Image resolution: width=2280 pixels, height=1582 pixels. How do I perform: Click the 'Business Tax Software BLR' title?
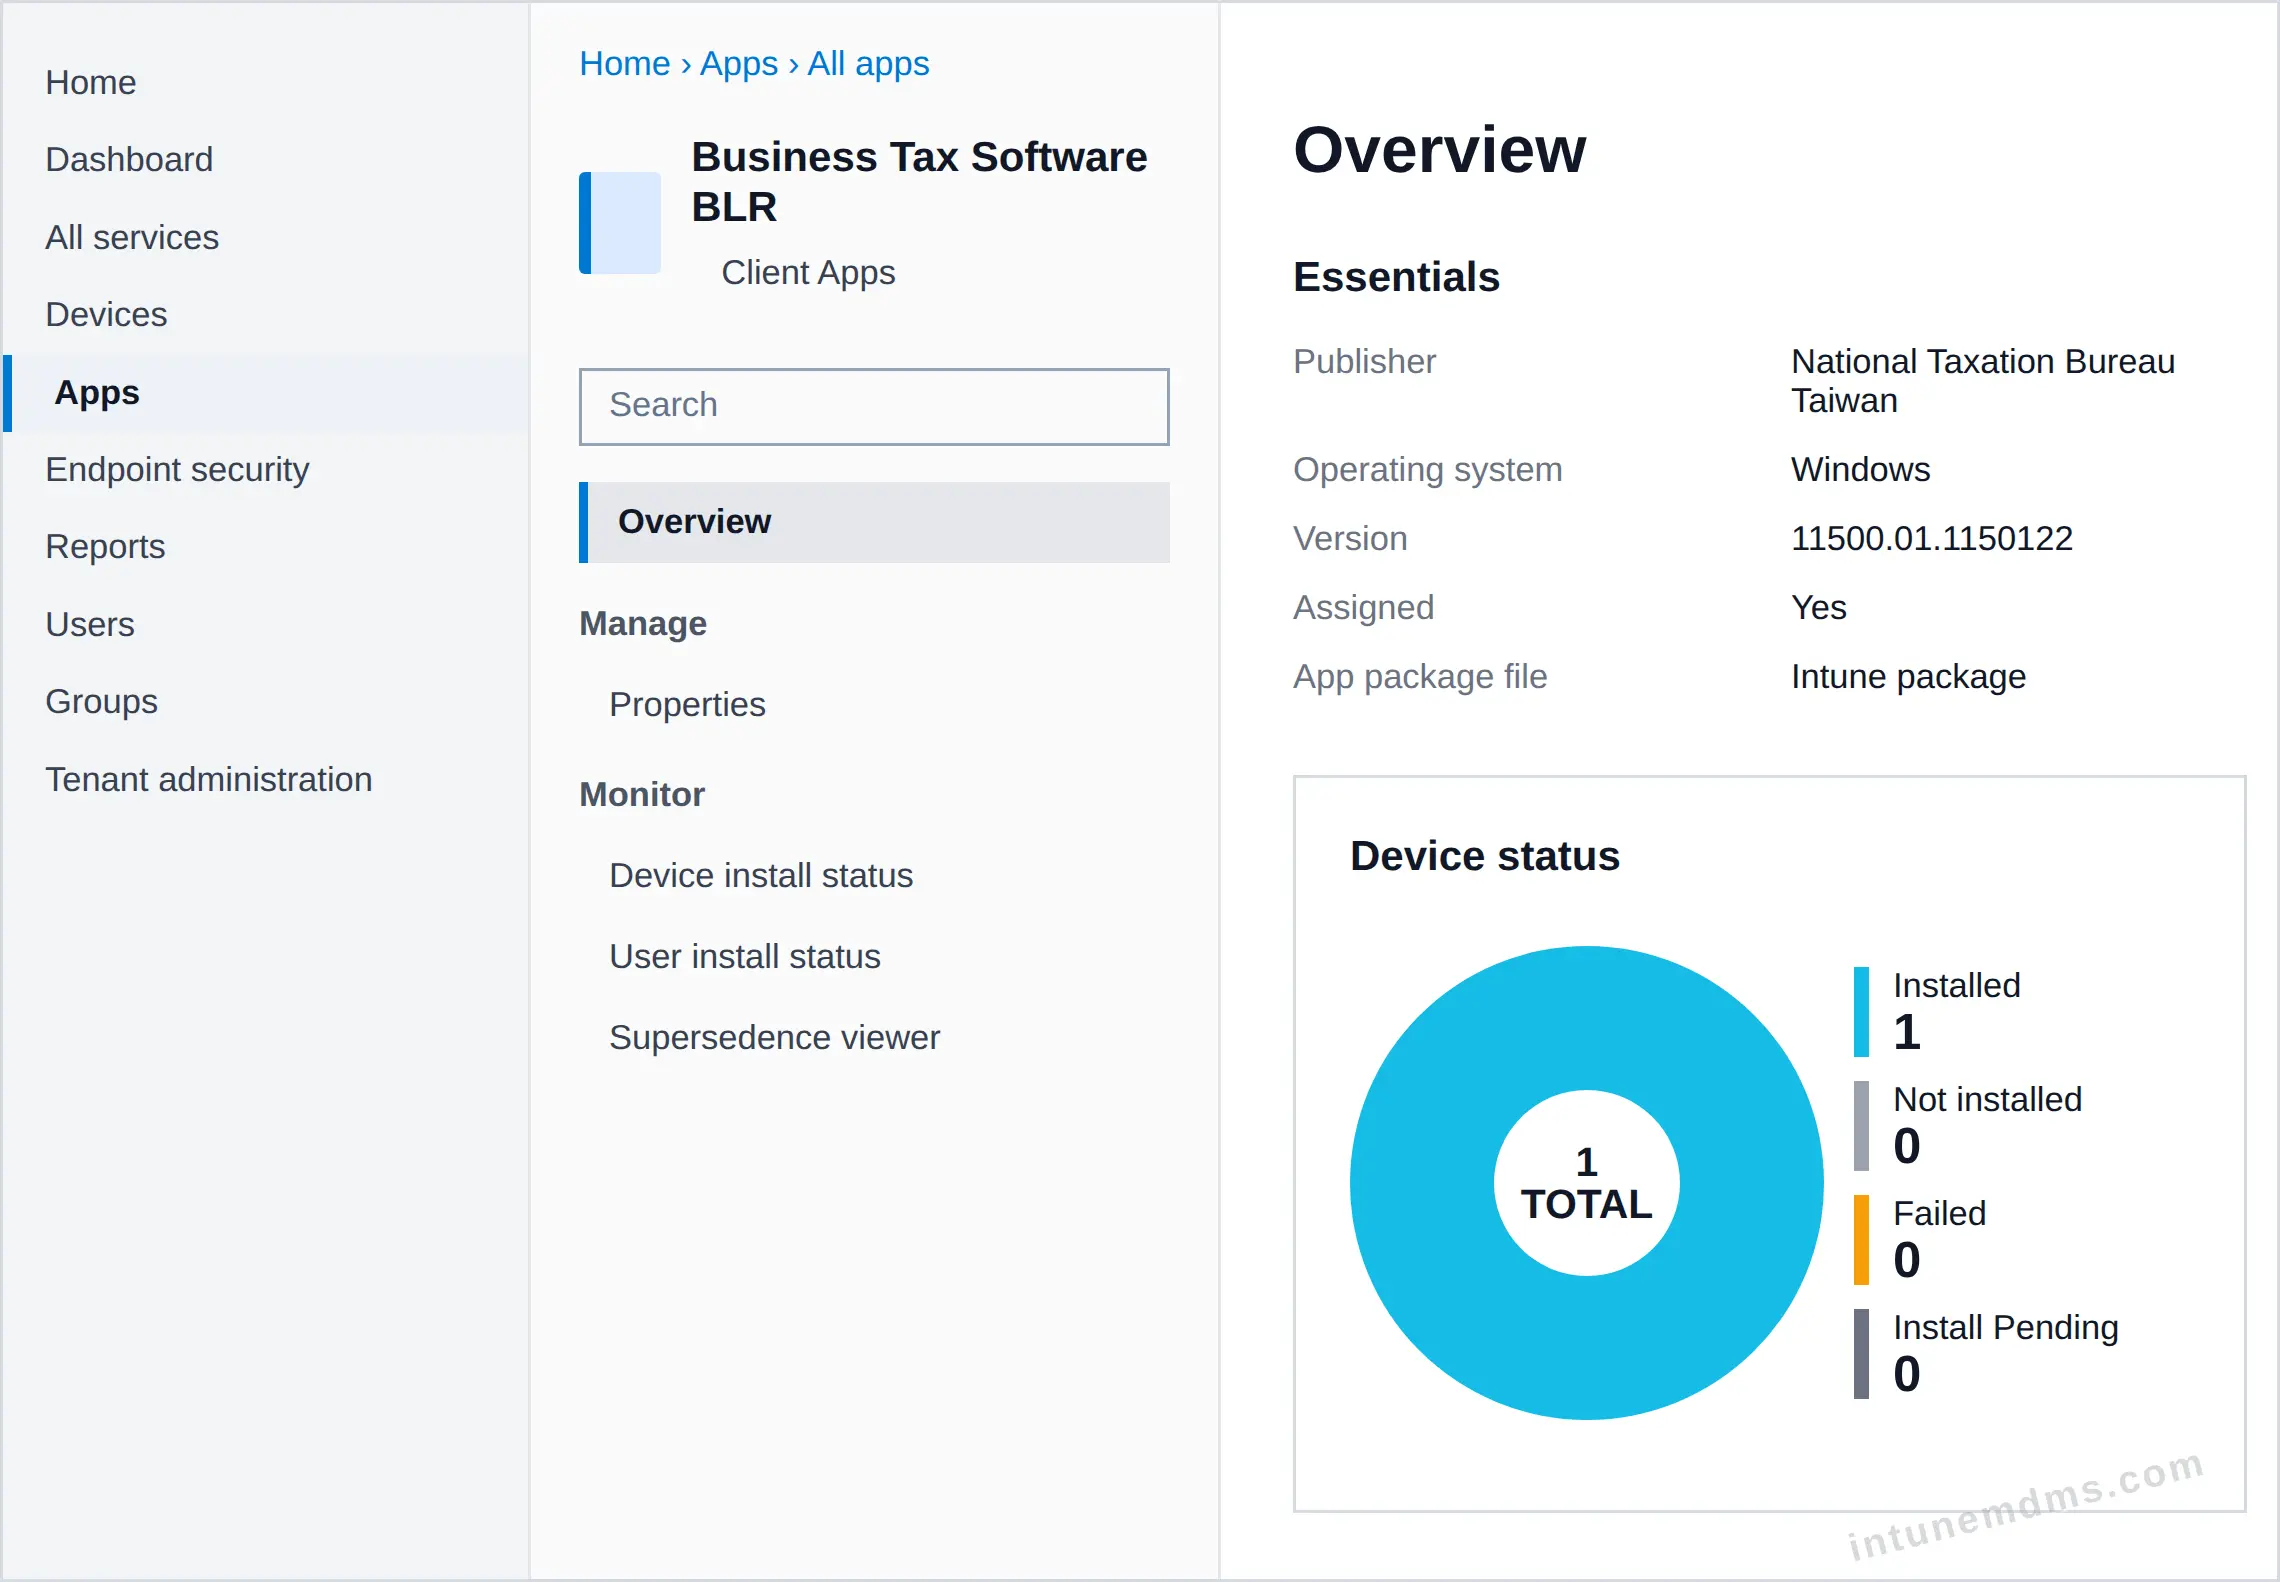(919, 182)
